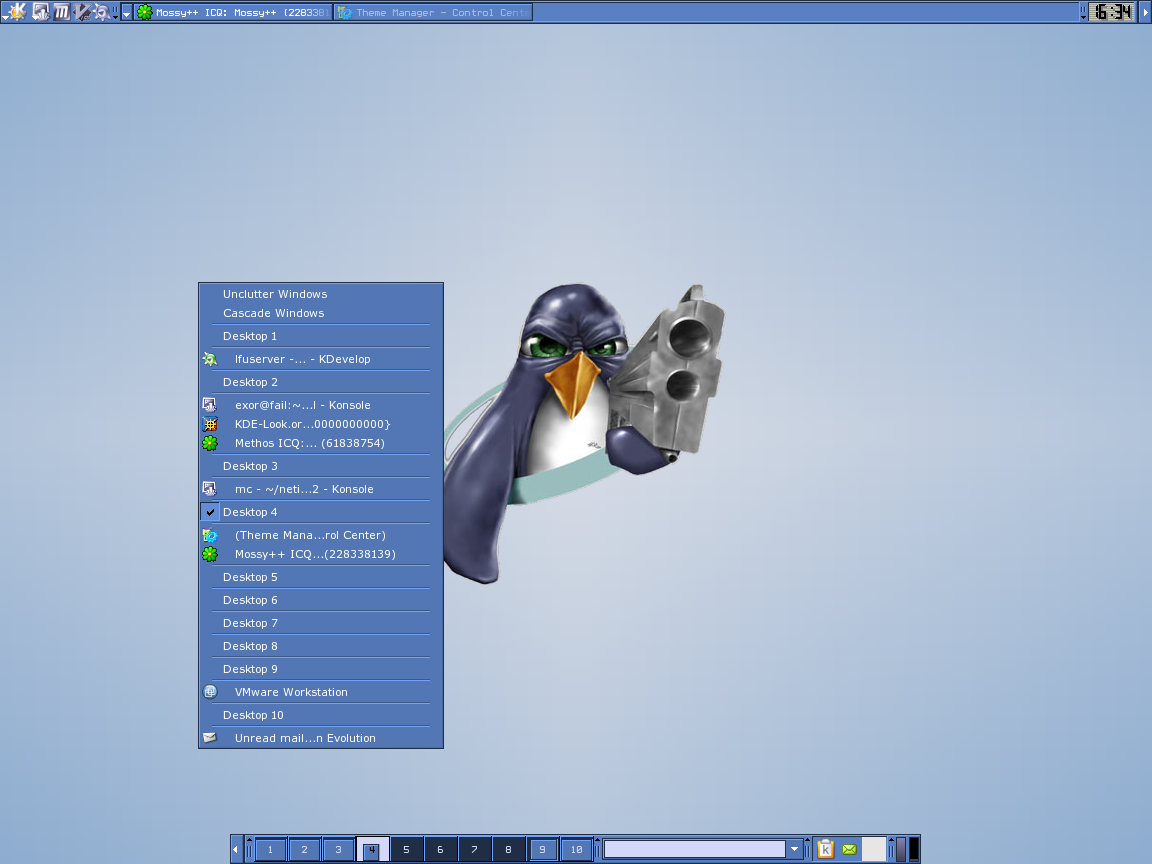Open the KDE-Look.or... window entry

point(321,424)
